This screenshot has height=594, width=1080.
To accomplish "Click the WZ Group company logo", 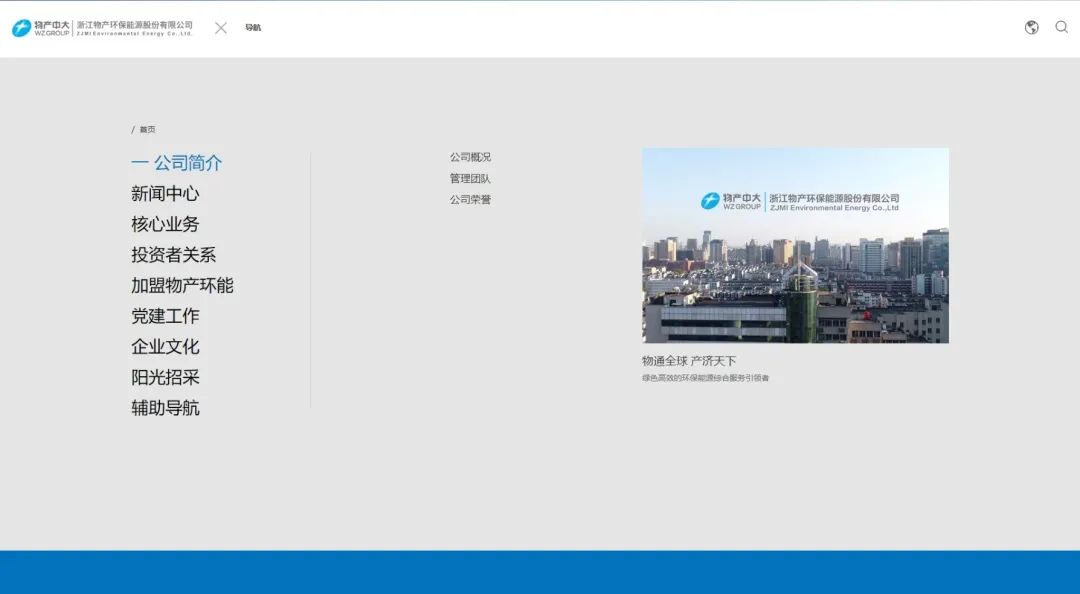I will point(102,28).
